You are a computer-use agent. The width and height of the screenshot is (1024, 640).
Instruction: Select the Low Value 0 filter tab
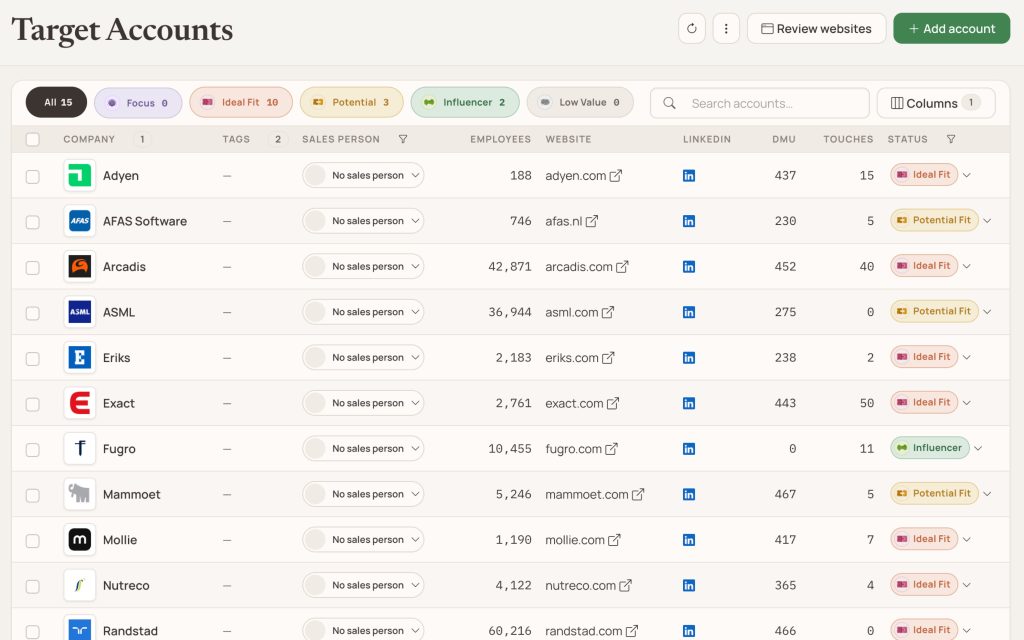coord(580,103)
